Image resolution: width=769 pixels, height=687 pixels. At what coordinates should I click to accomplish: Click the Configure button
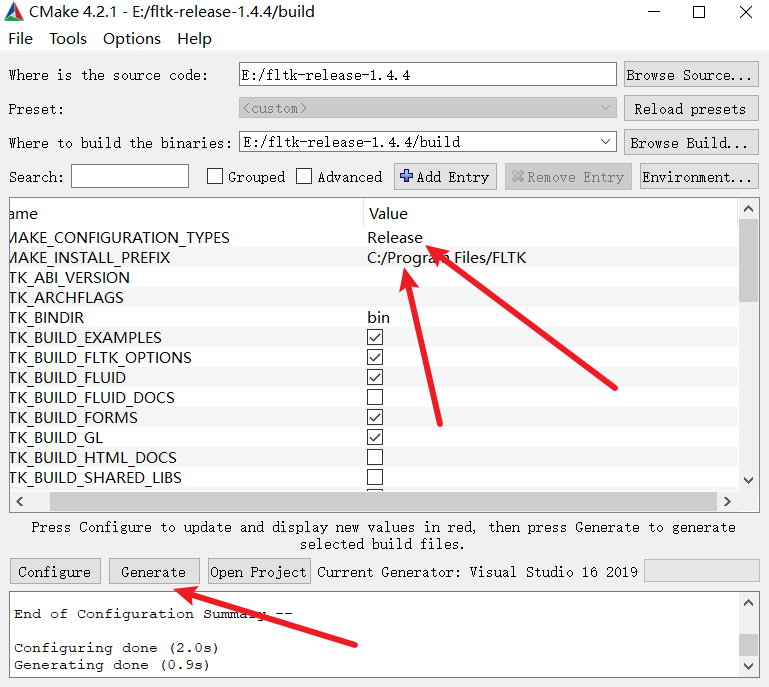coord(55,571)
